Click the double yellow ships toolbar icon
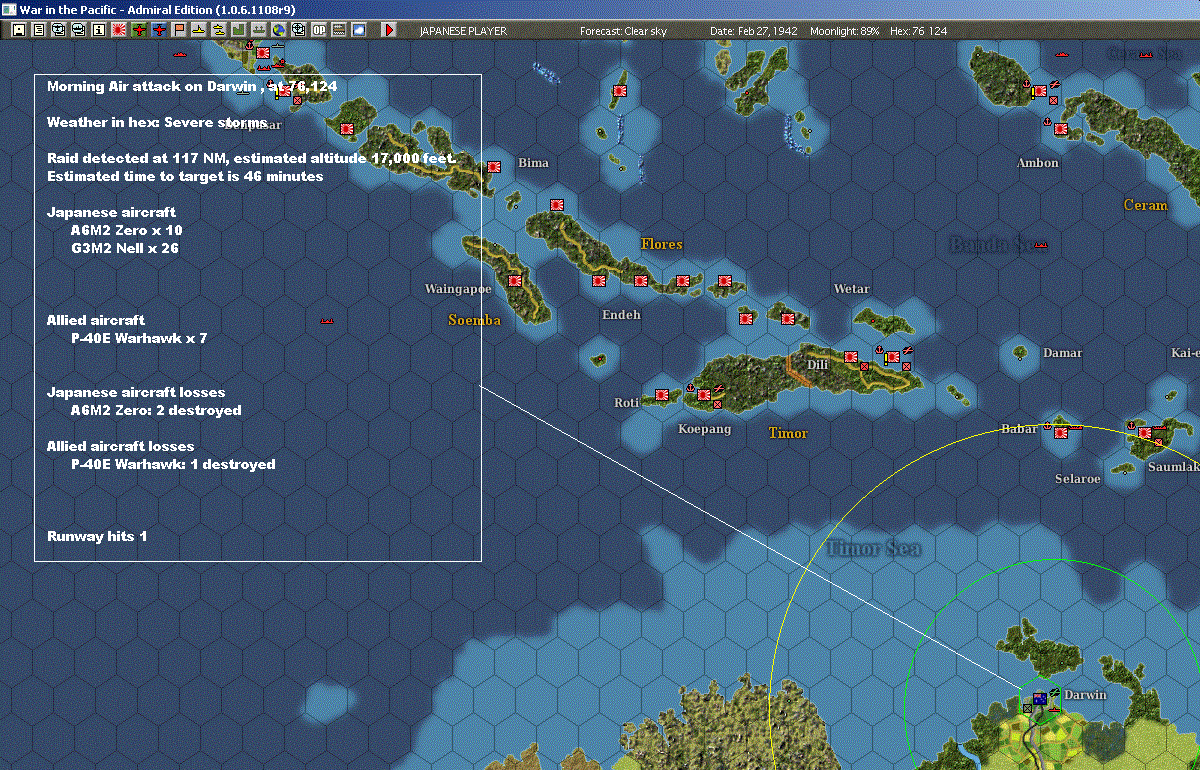This screenshot has width=1200, height=770. 218,30
